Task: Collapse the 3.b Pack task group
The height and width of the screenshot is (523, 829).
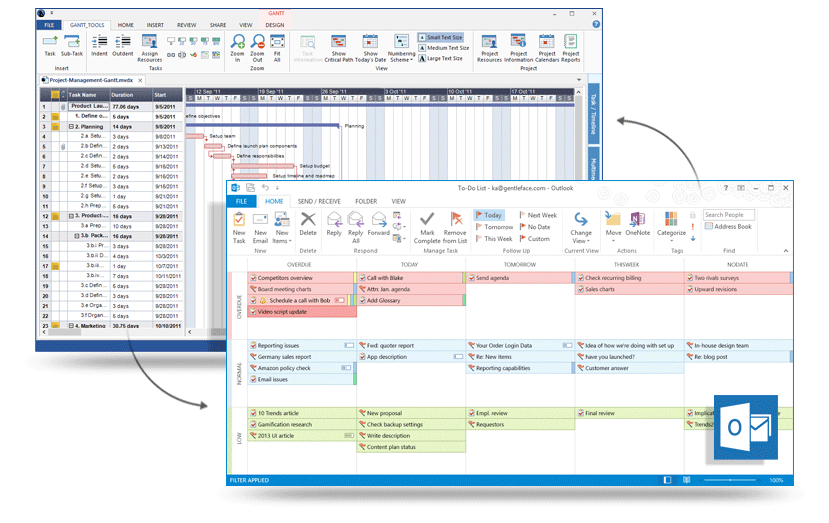Action: (x=77, y=236)
